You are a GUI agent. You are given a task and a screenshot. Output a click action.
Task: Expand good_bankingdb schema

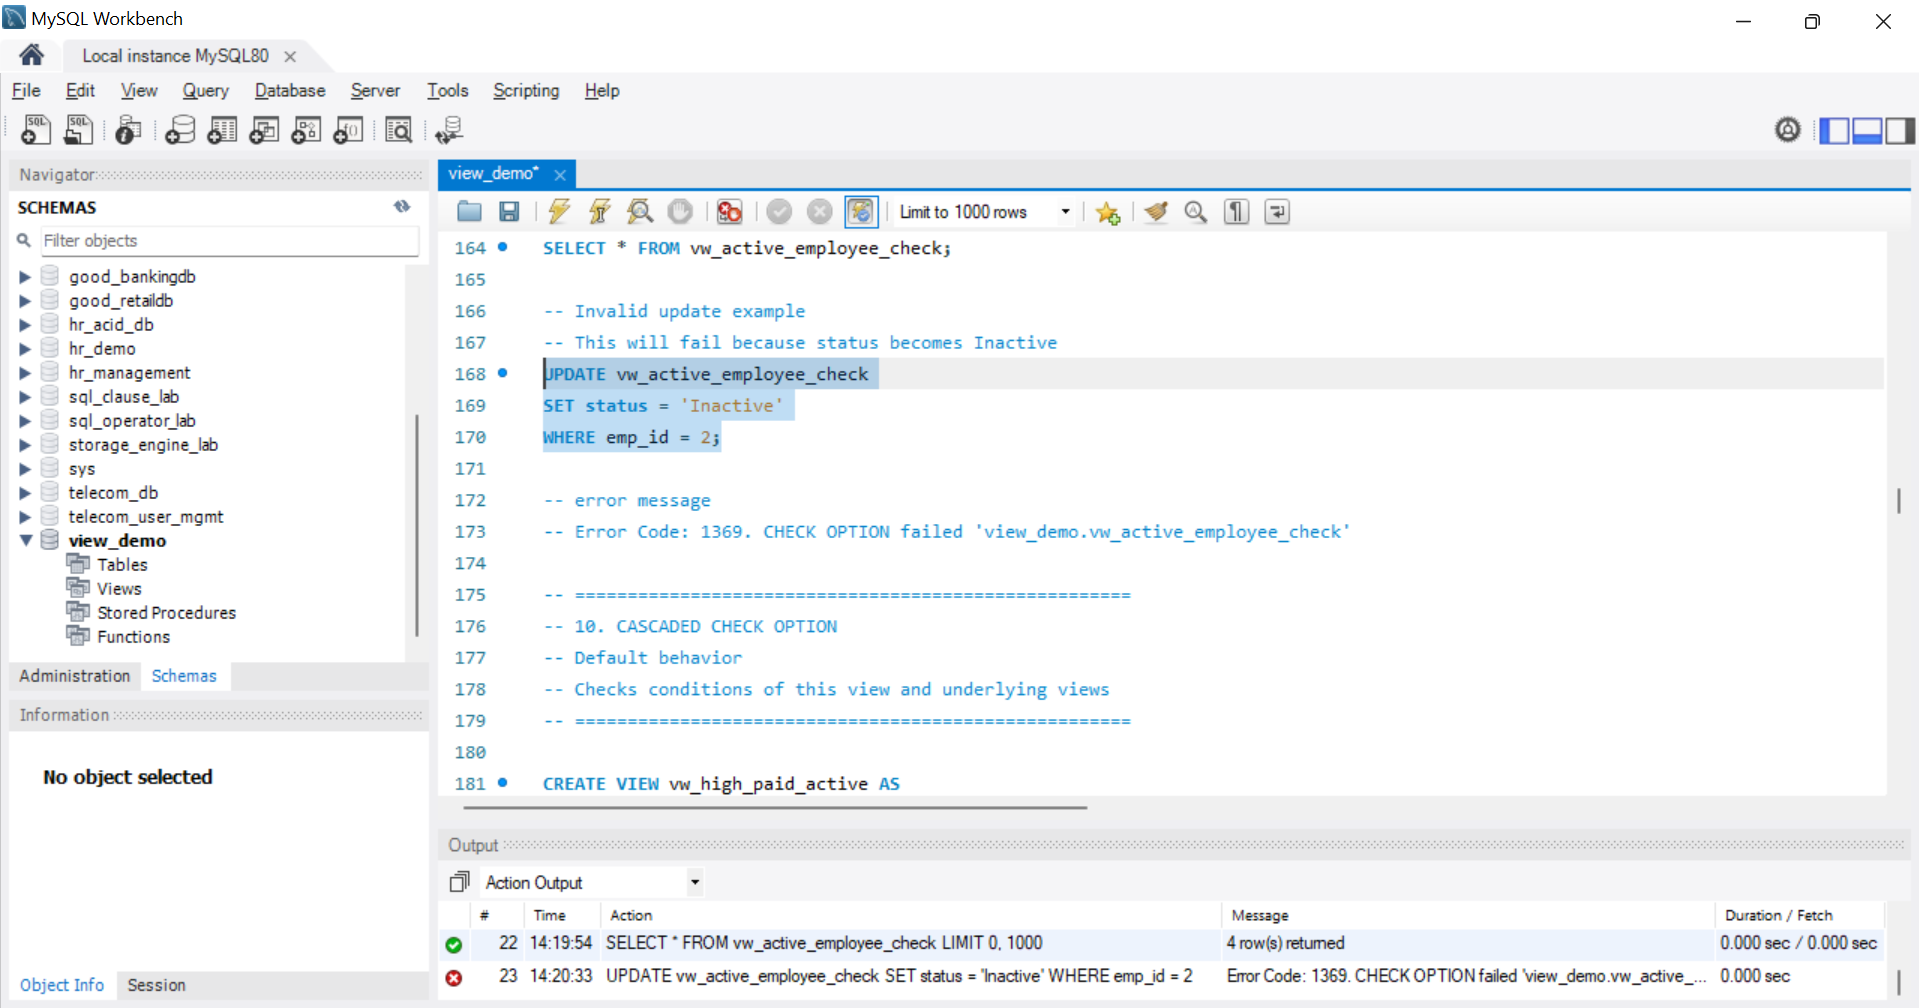25,277
